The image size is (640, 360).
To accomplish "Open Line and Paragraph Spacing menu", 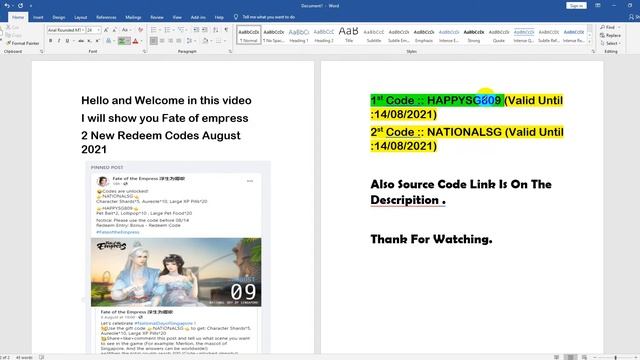I will point(190,41).
